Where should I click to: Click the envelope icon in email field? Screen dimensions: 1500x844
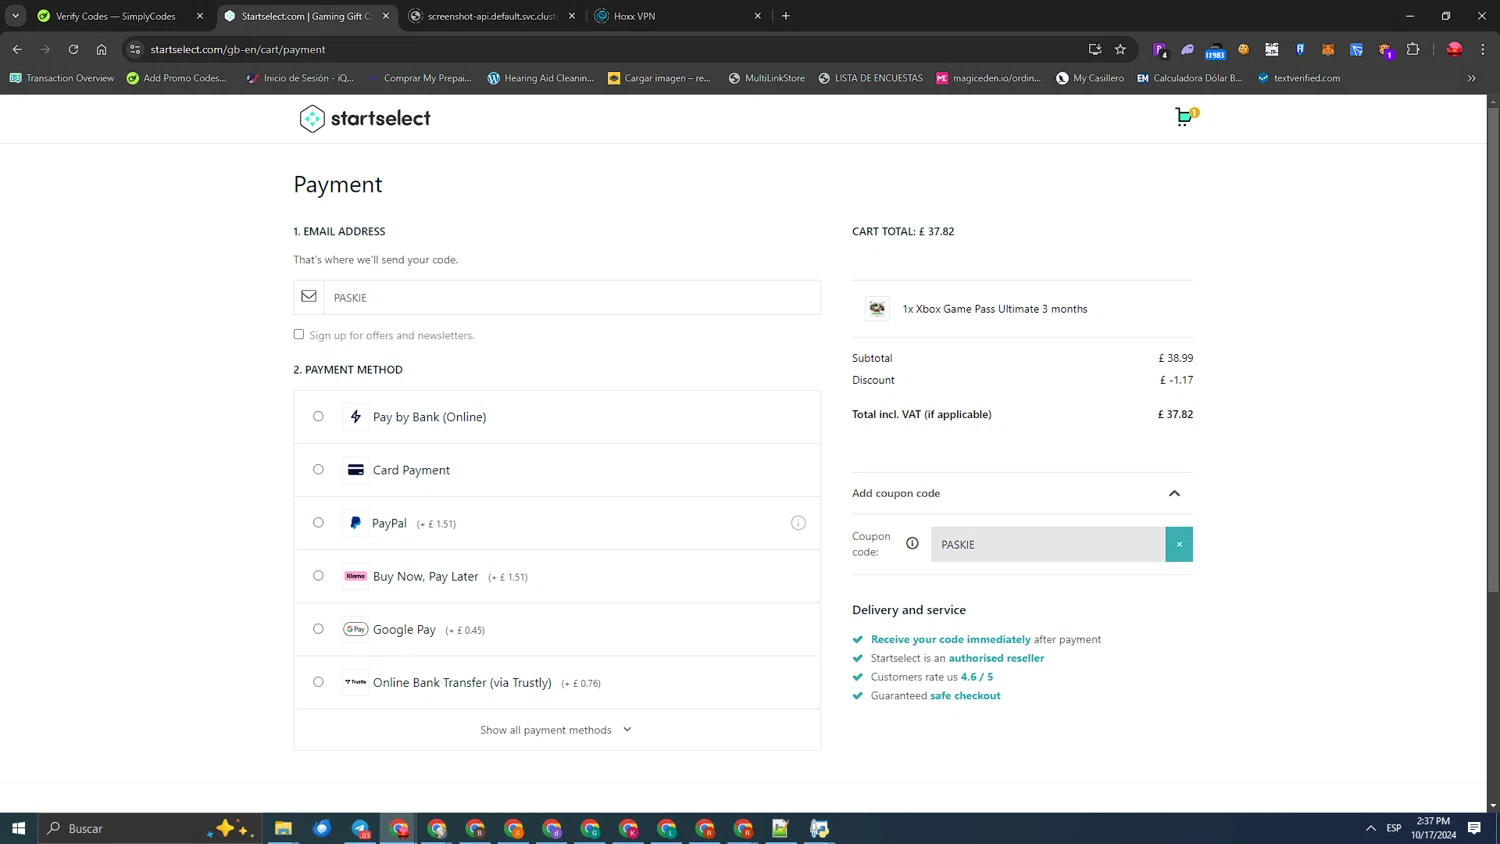(x=309, y=296)
